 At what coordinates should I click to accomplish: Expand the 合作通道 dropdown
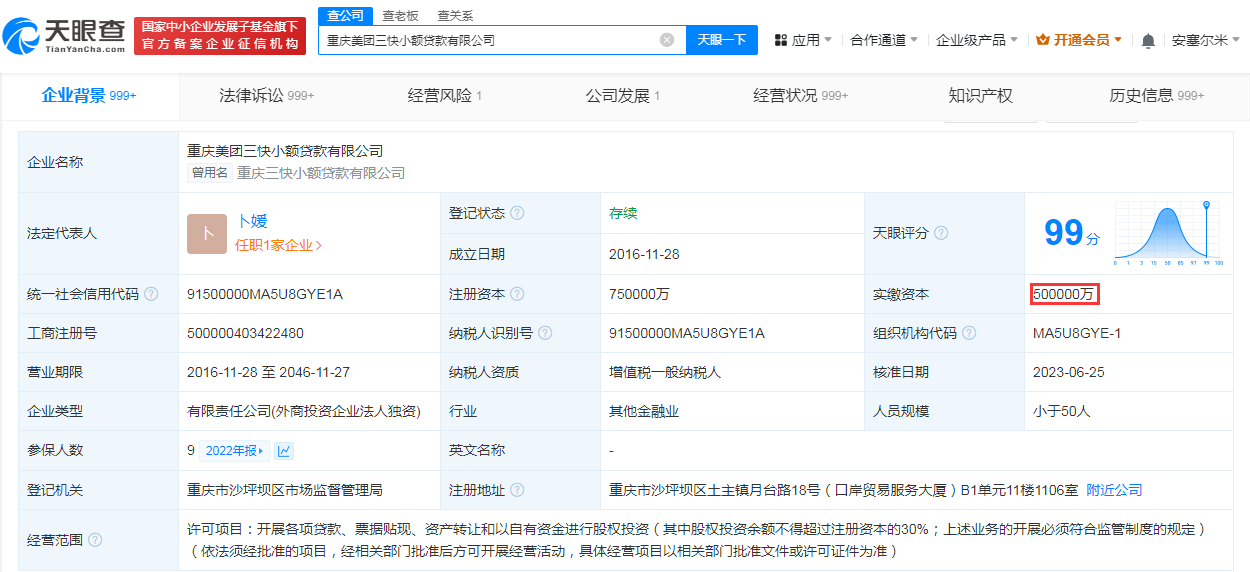[x=915, y=40]
